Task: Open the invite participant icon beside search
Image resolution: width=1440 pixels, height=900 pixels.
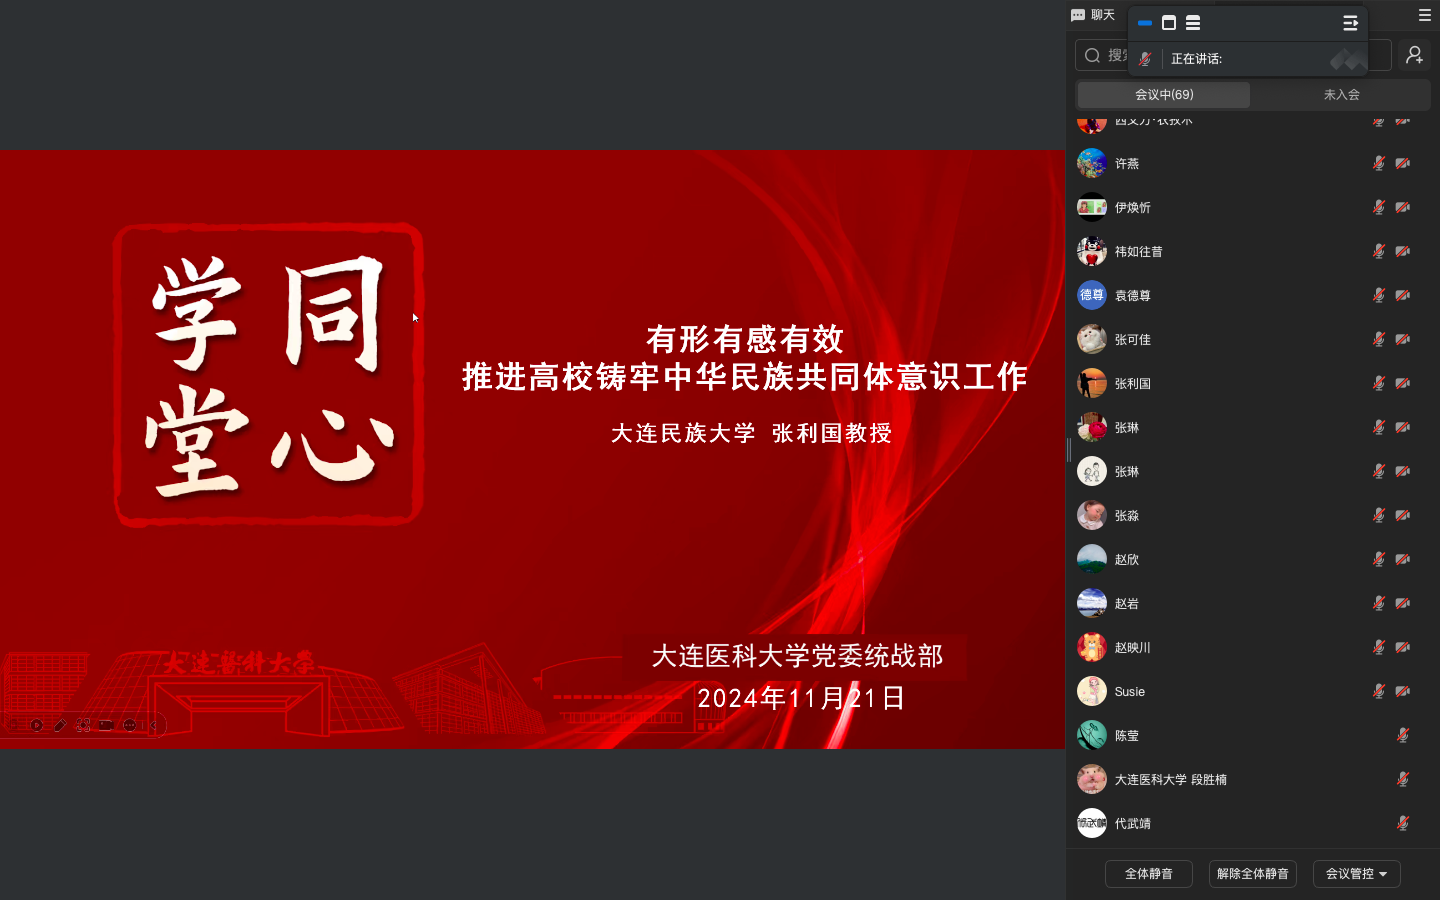Action: coord(1414,55)
